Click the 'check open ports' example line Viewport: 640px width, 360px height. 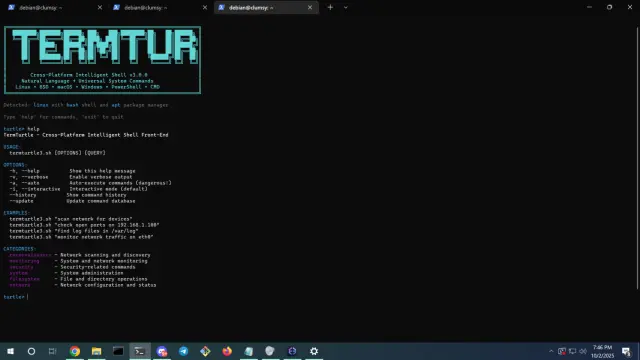click(84, 225)
